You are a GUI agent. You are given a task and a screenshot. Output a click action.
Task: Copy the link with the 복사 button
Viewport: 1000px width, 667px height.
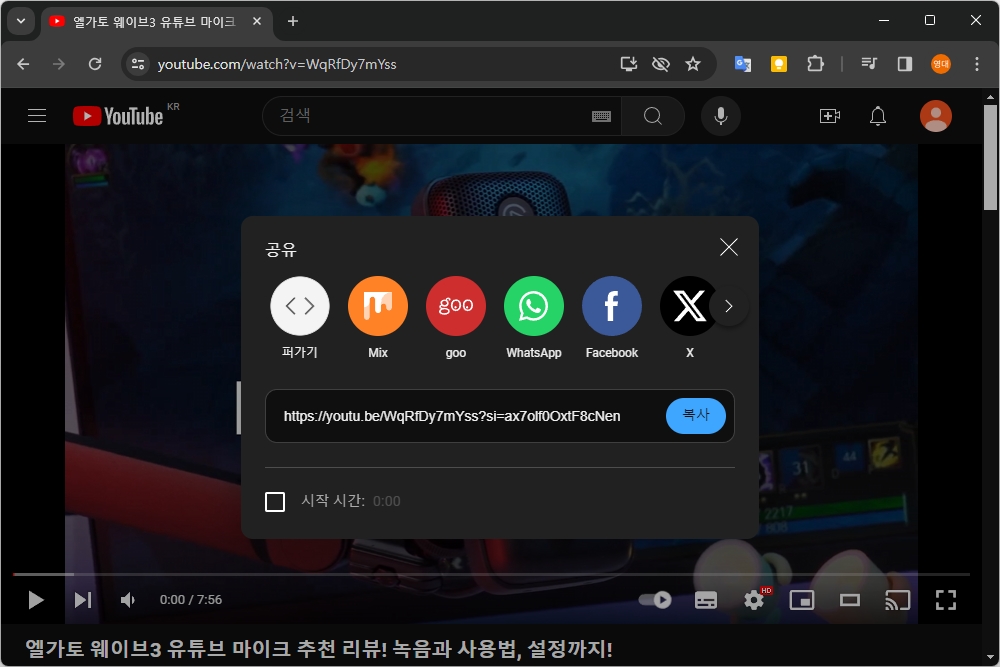[x=696, y=416]
